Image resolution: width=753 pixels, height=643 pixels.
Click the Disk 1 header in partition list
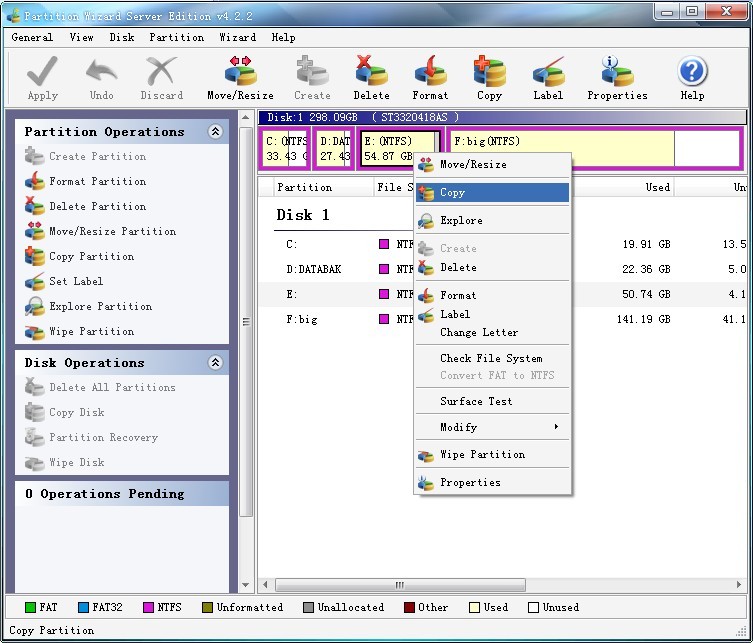pos(303,215)
